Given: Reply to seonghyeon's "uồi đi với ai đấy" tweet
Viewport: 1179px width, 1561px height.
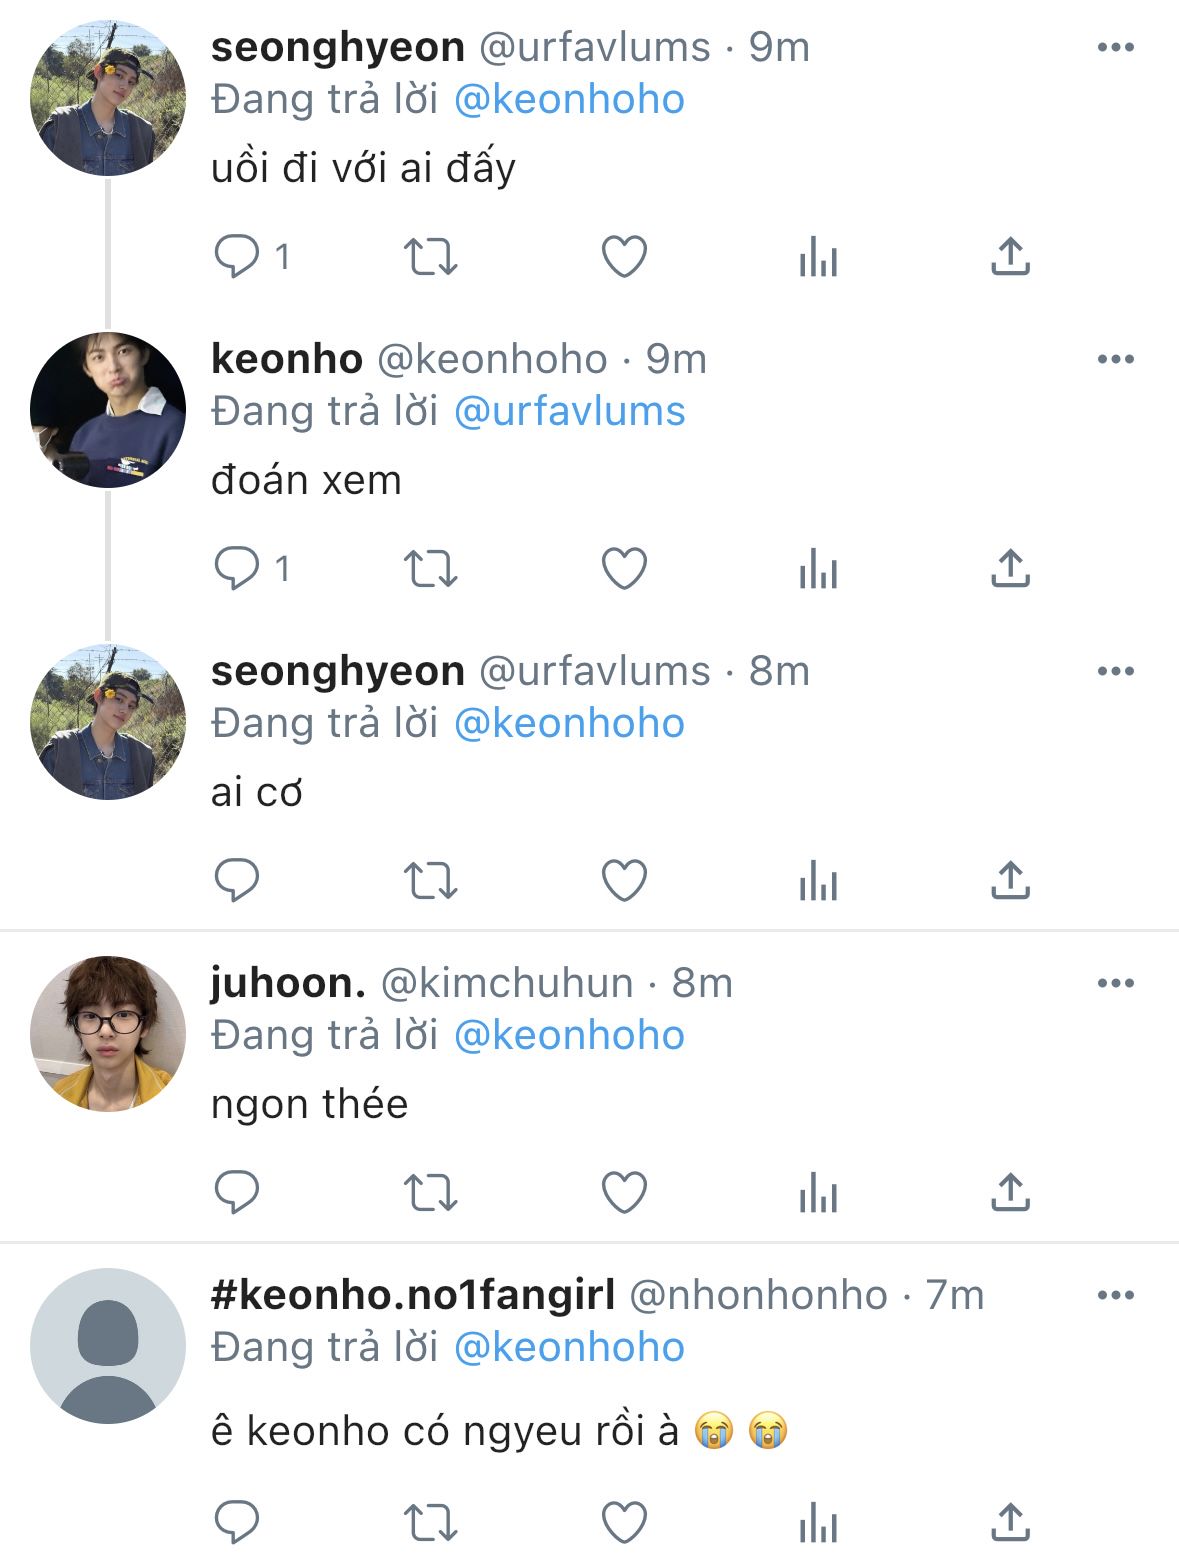Looking at the screenshot, I should pos(237,257).
